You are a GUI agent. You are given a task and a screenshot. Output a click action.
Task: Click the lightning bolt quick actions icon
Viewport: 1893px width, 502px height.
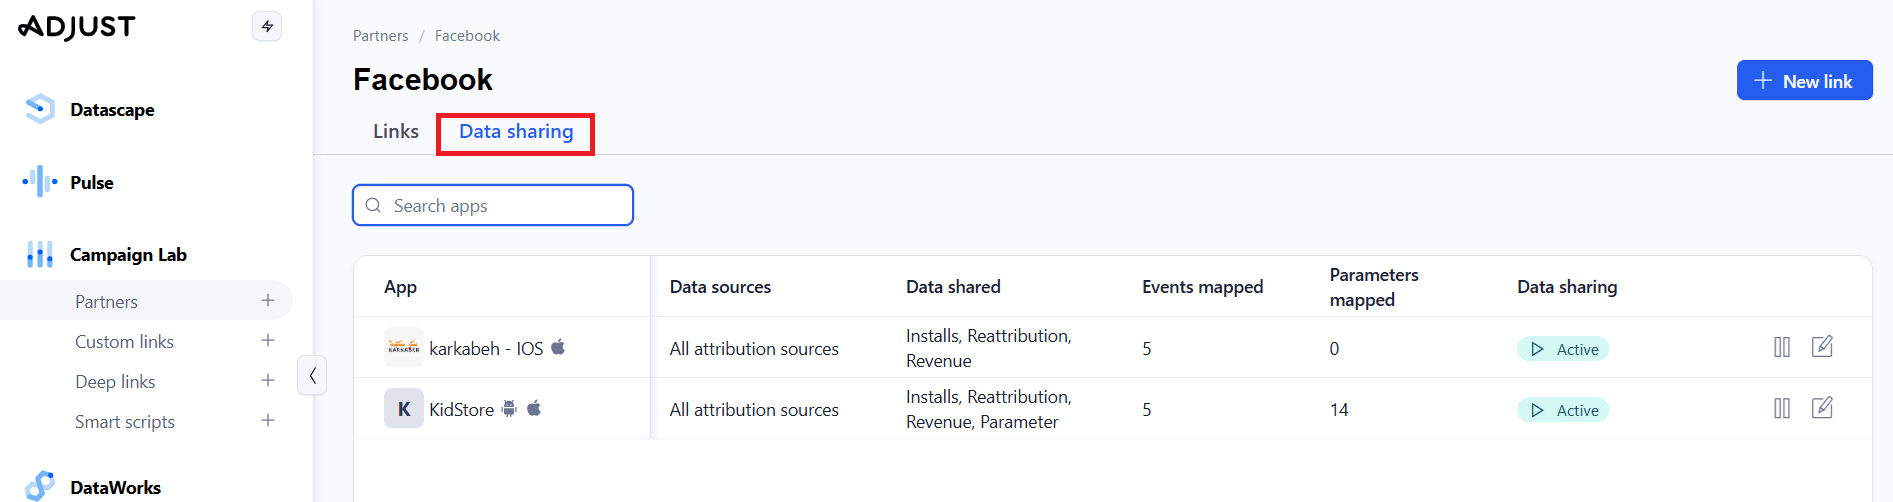tap(267, 26)
